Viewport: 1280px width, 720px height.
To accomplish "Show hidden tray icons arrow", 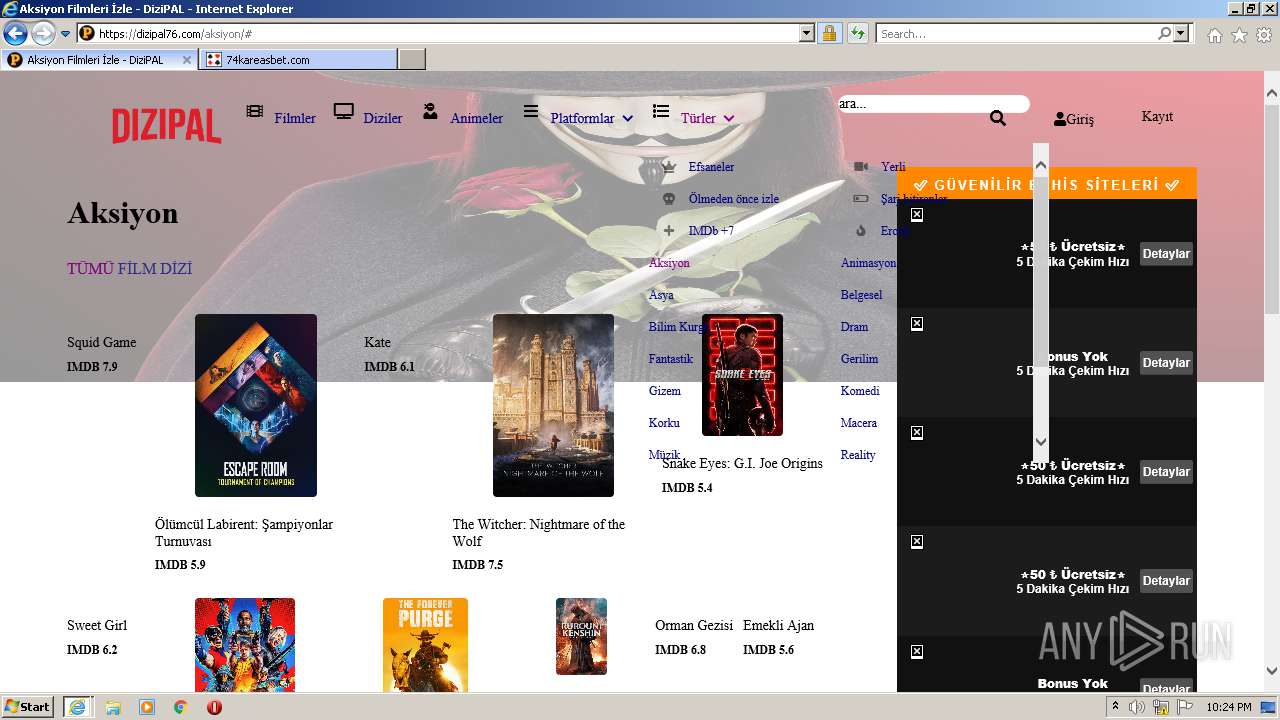I will 1115,707.
